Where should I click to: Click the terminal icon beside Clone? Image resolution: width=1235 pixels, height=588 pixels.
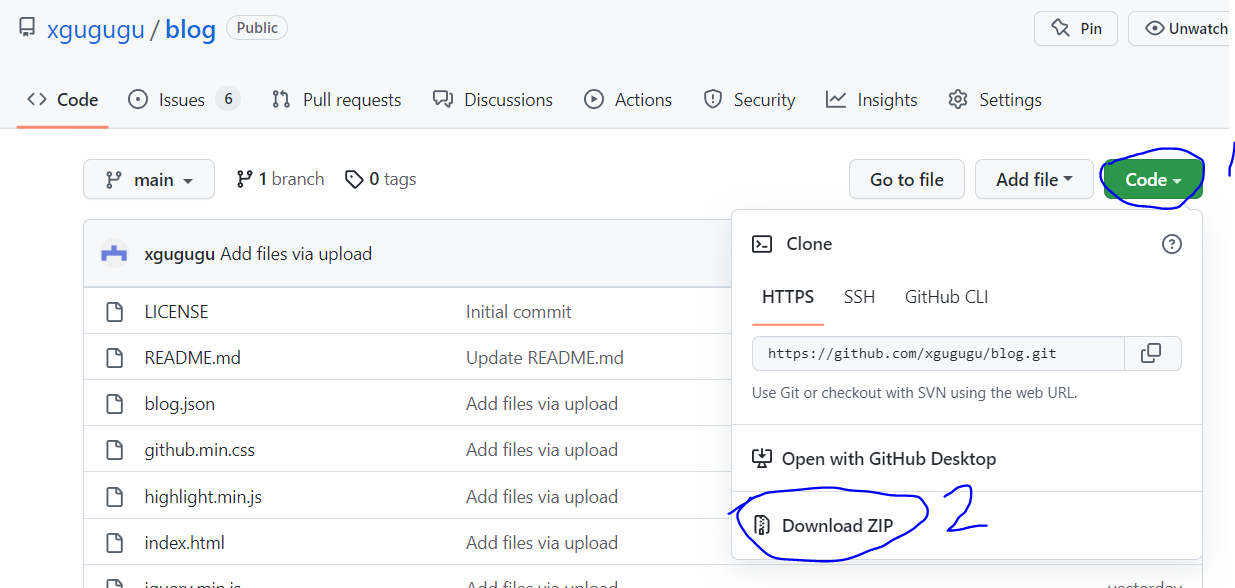(762, 244)
